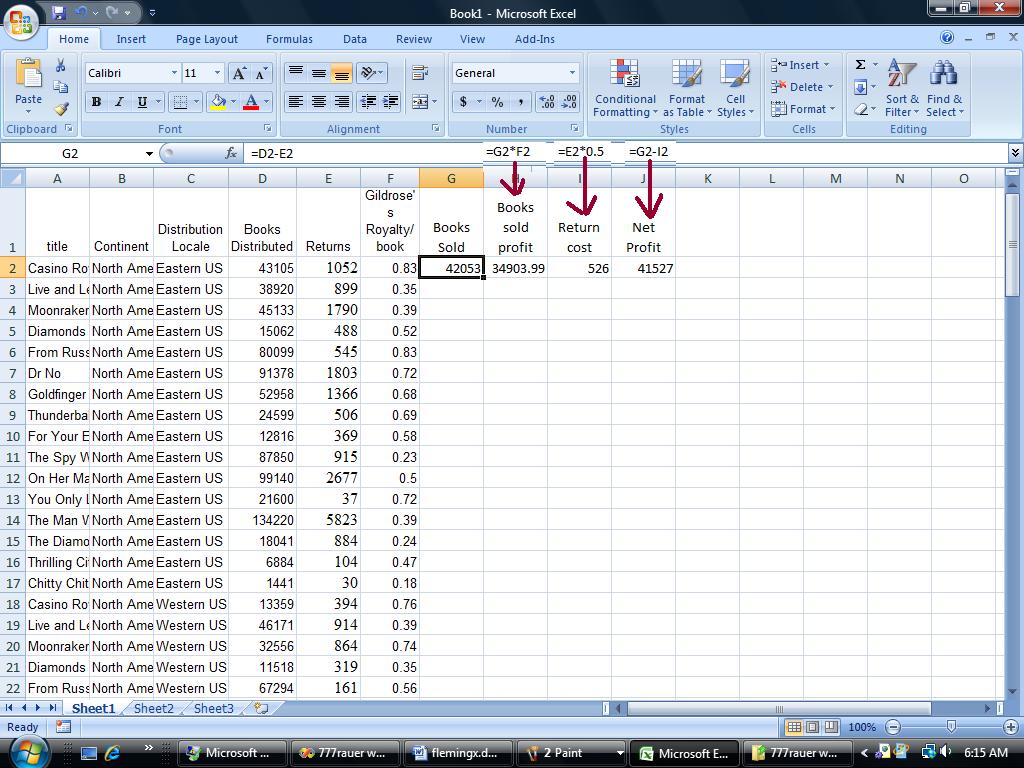
Task: Set Top Align vertical alignment
Action: pos(296,73)
